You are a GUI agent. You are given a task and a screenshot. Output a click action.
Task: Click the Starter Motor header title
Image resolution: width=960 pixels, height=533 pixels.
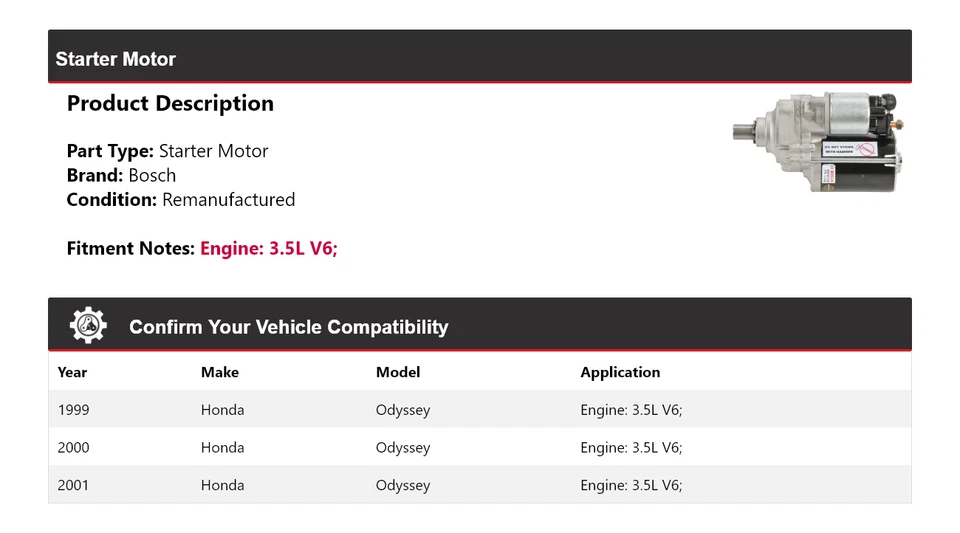coord(115,59)
